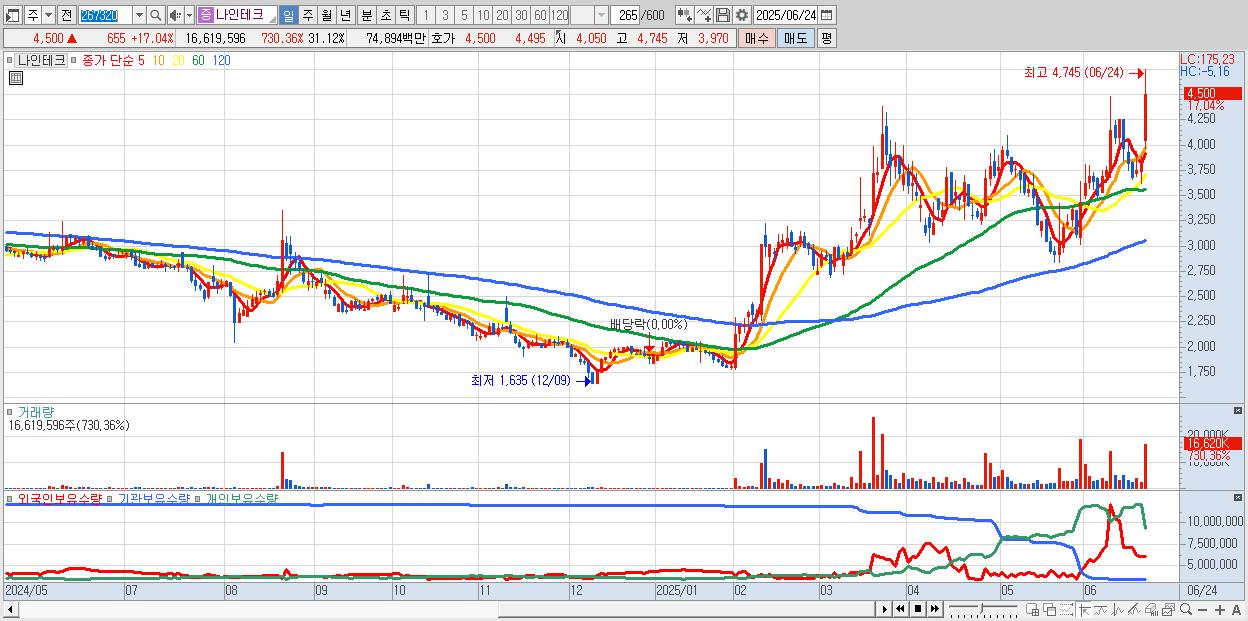Screen dimensions: 1248x621
Task: Click the play button in bottom playback bar
Action: (885, 609)
